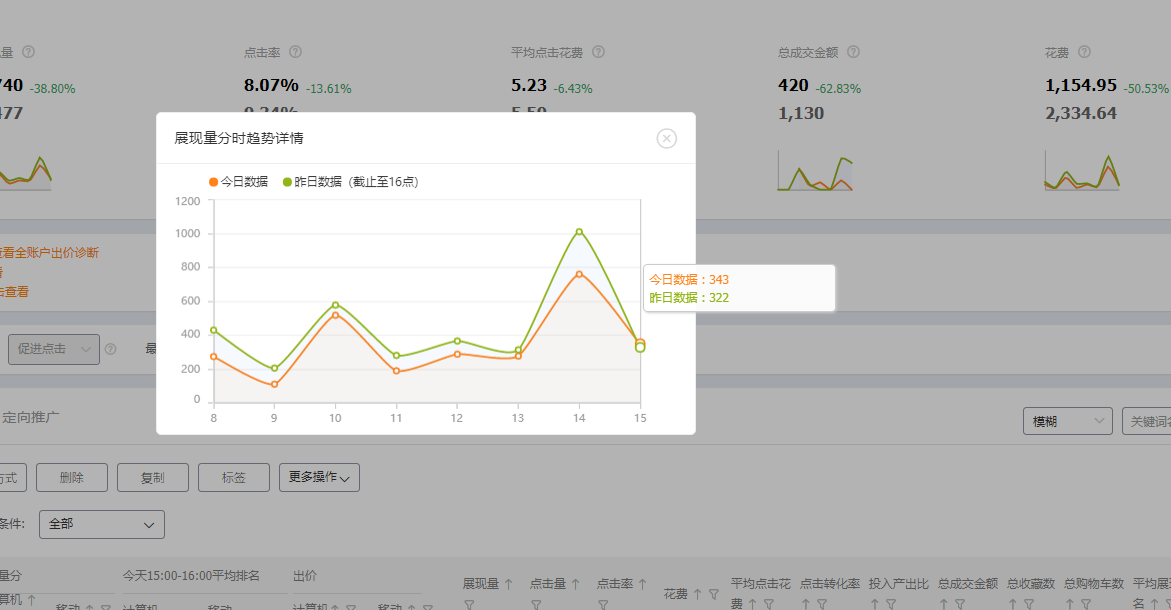The image size is (1171, 610).
Task: Open the 模糊 match type dropdown
Action: tap(1067, 422)
